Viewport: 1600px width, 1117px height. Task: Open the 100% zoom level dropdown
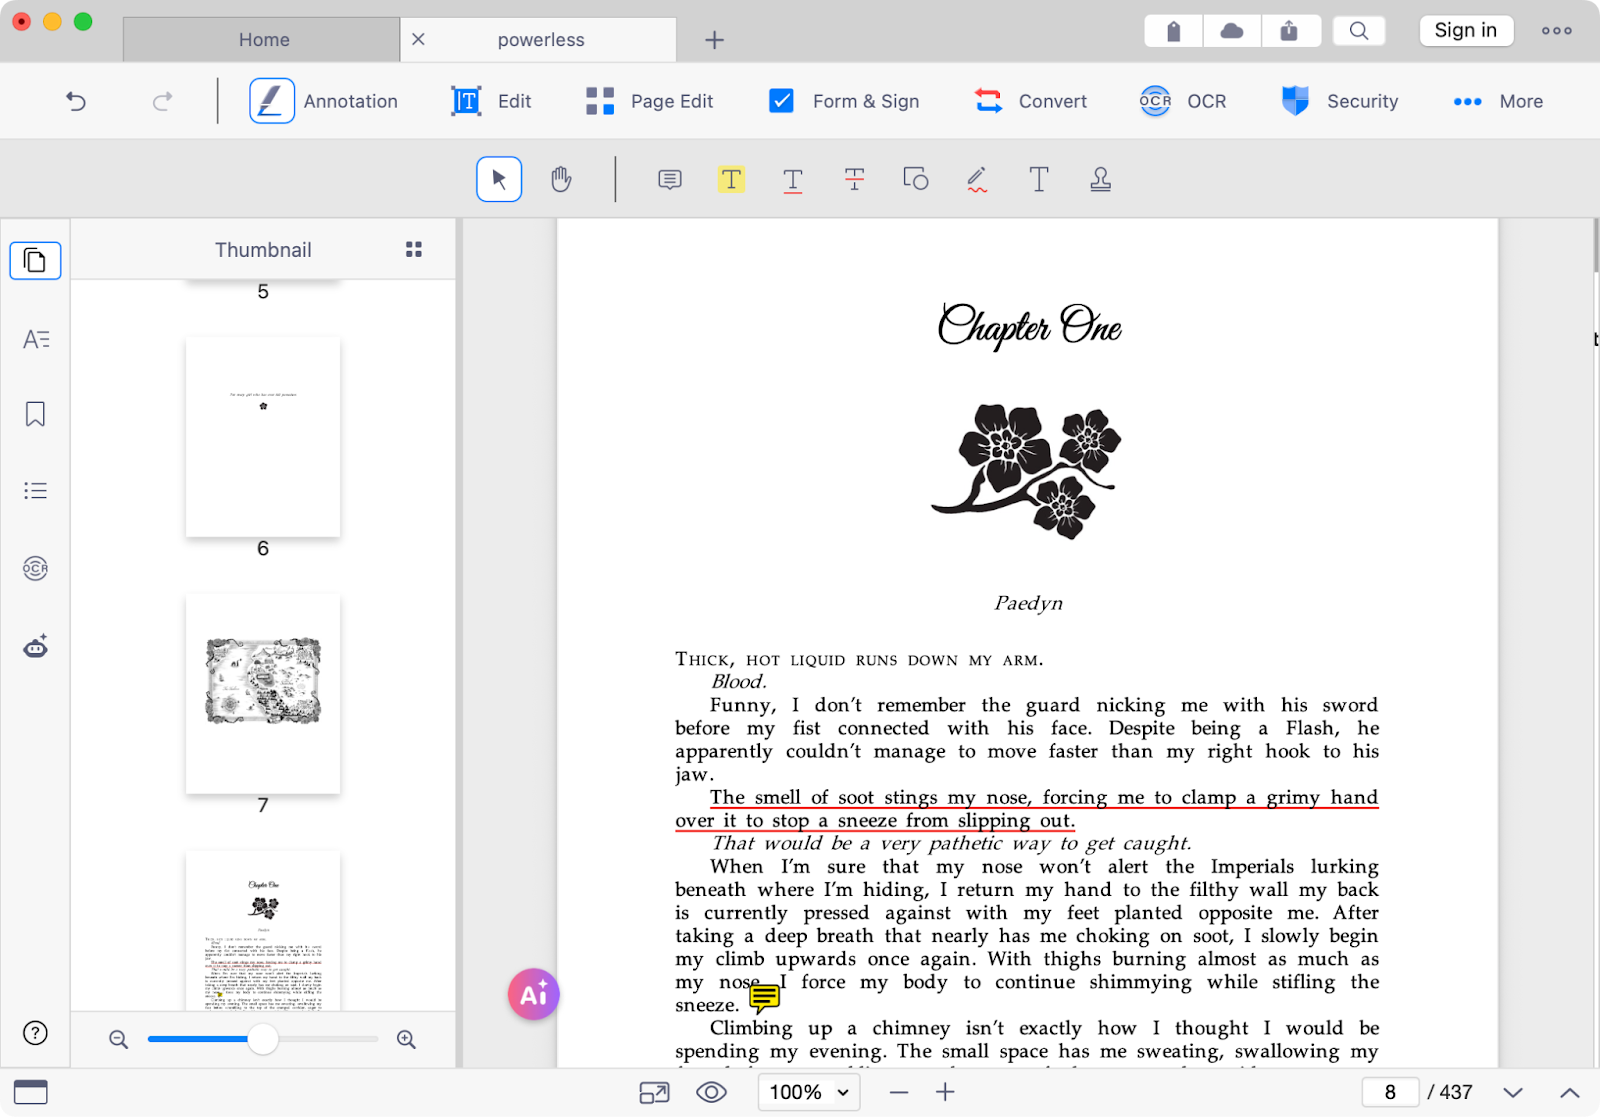[808, 1092]
